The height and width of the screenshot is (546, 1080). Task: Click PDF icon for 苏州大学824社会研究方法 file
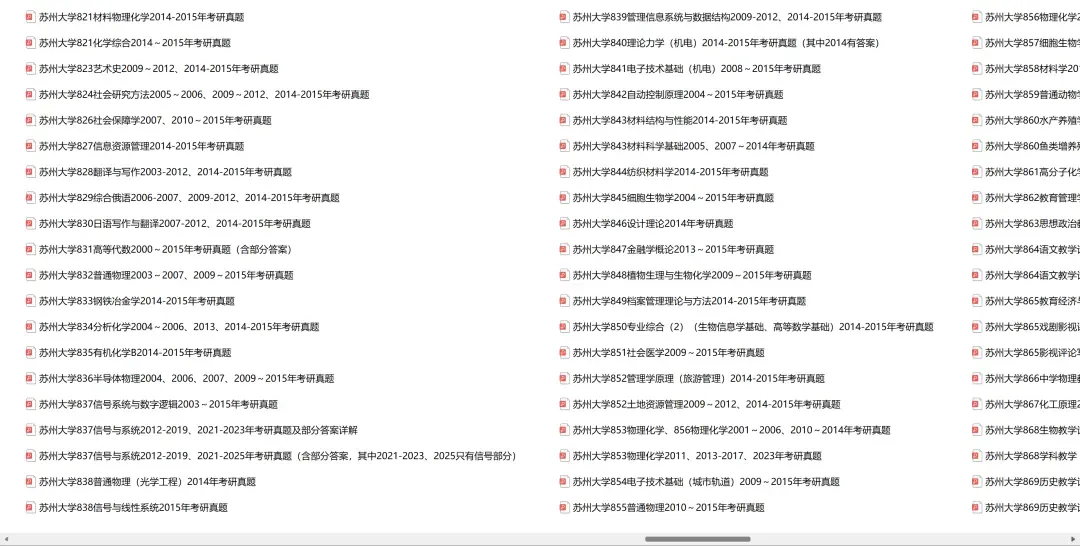pos(30,94)
